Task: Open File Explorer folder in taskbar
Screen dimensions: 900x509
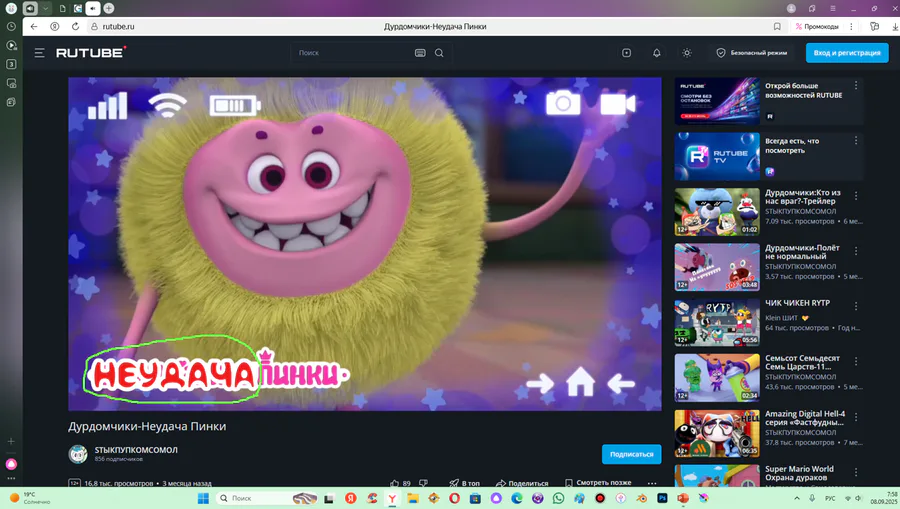Action: (x=413, y=498)
